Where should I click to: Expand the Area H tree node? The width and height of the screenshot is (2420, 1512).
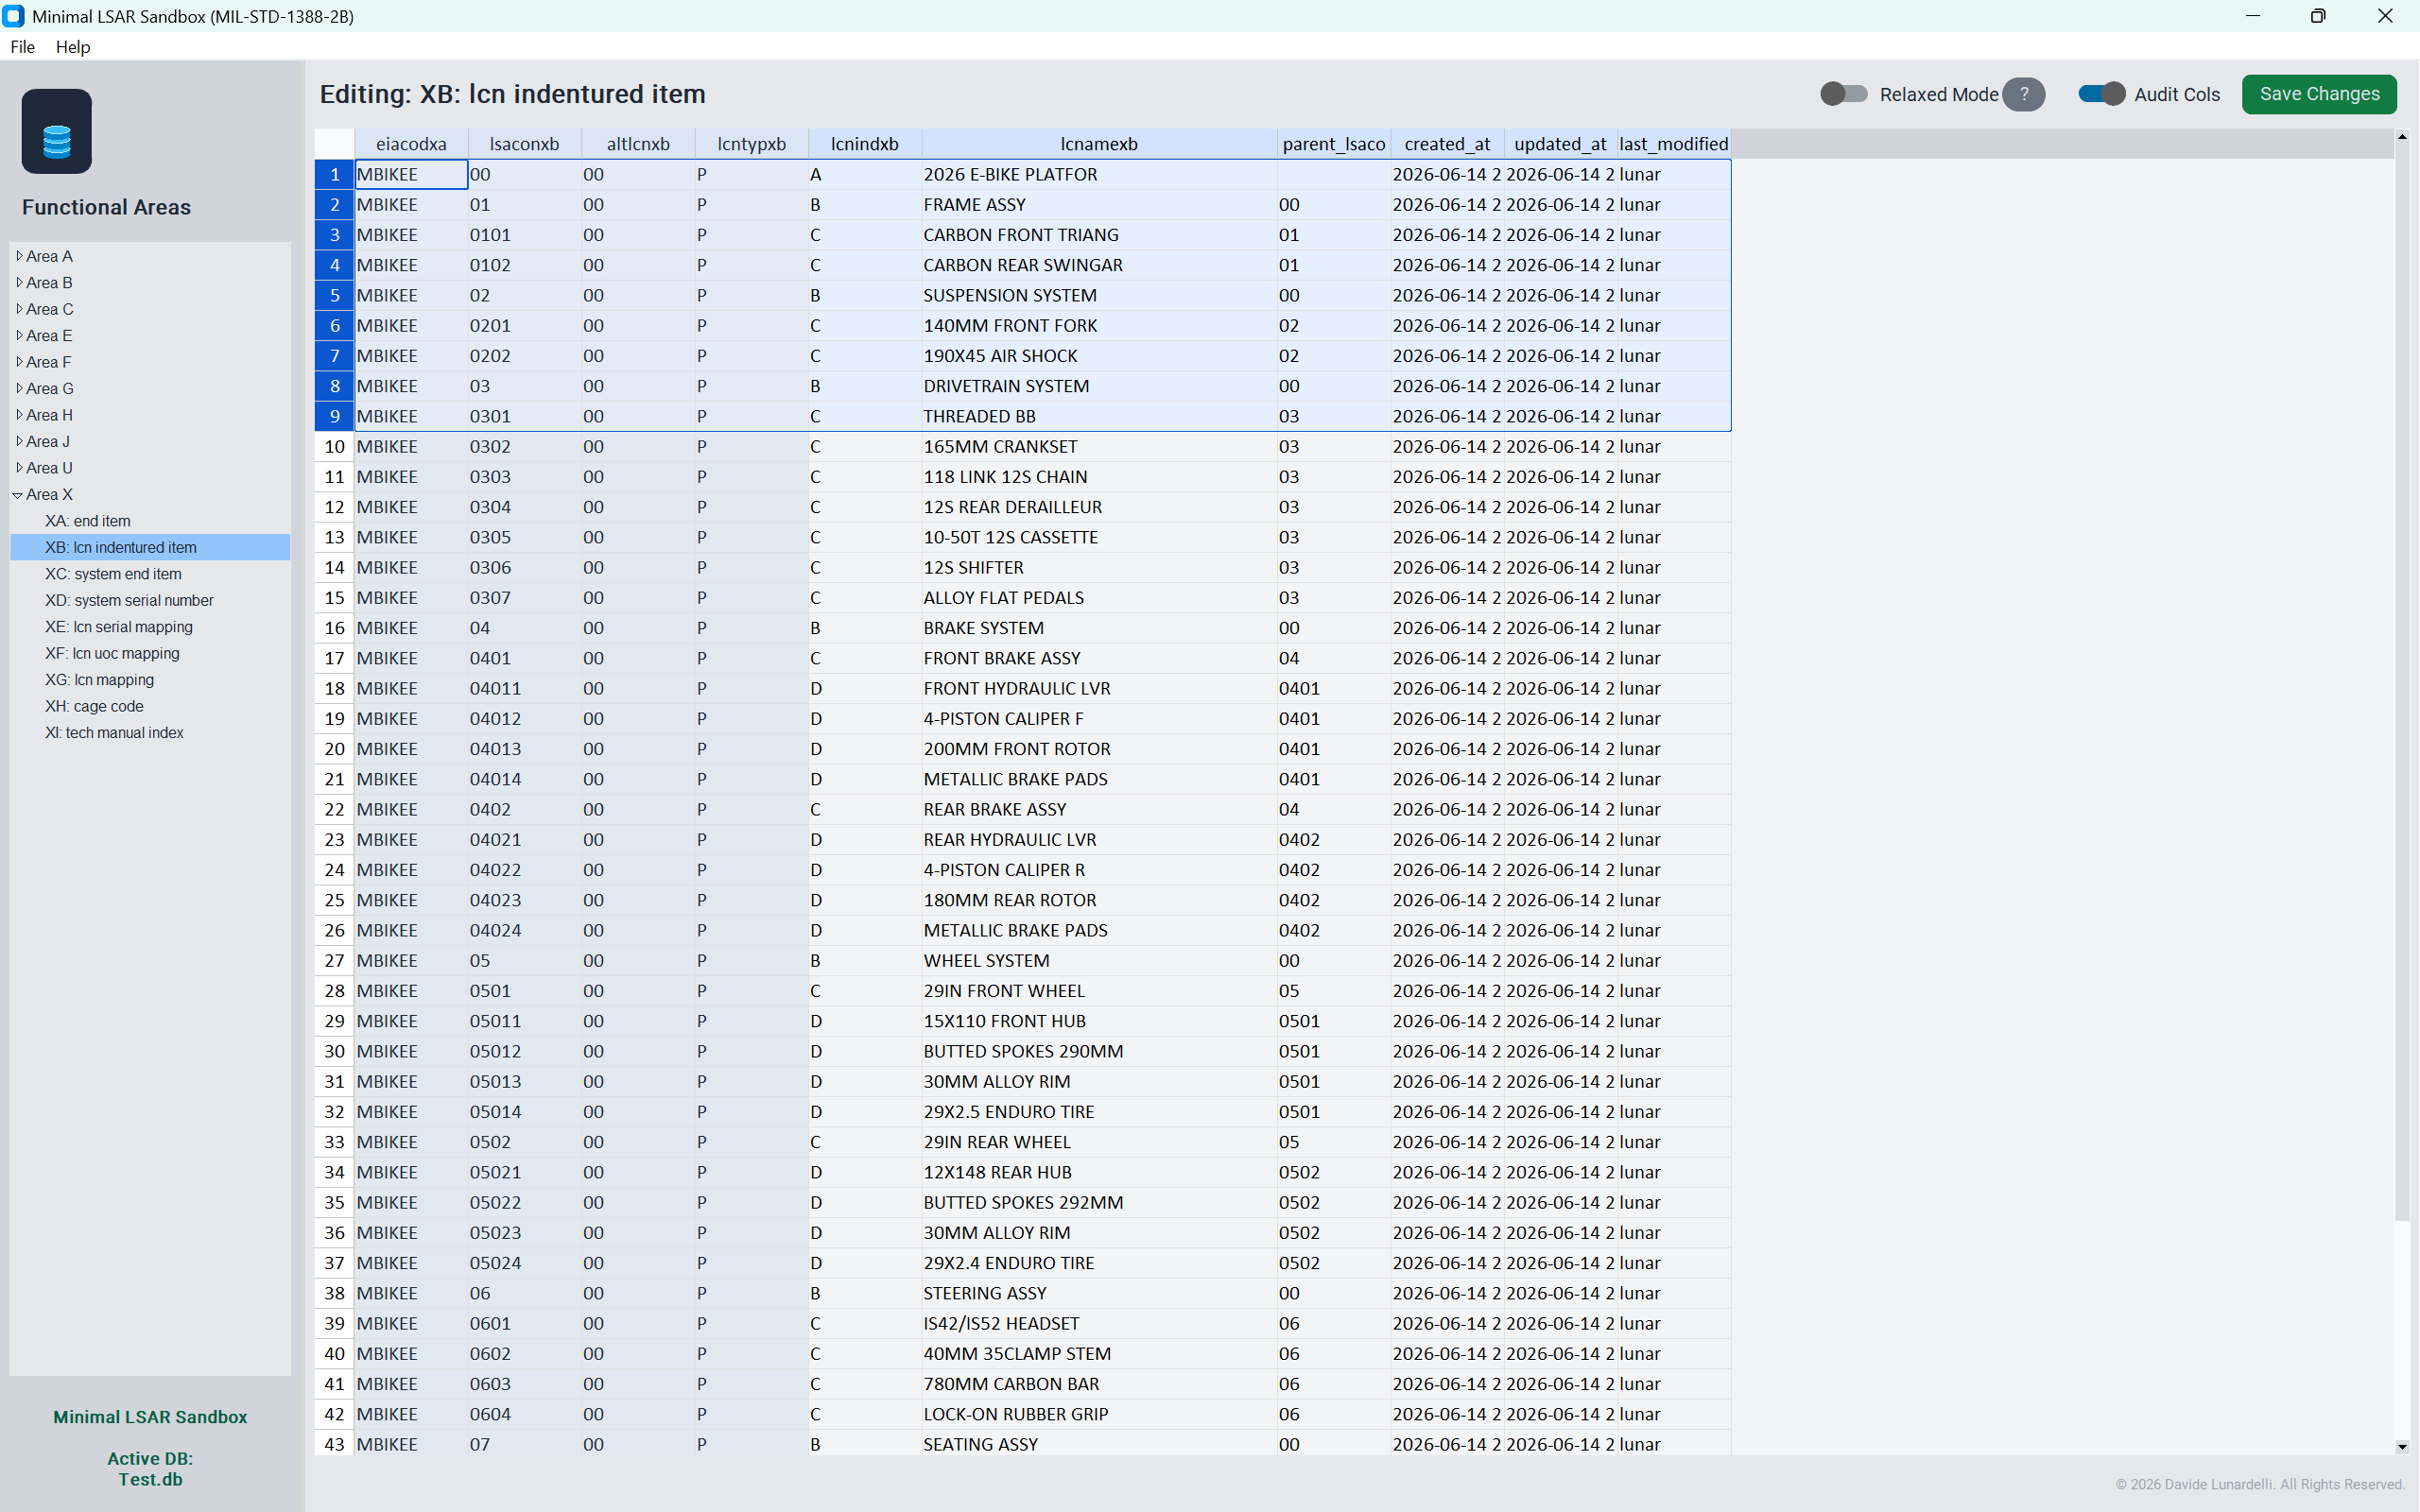click(x=19, y=415)
